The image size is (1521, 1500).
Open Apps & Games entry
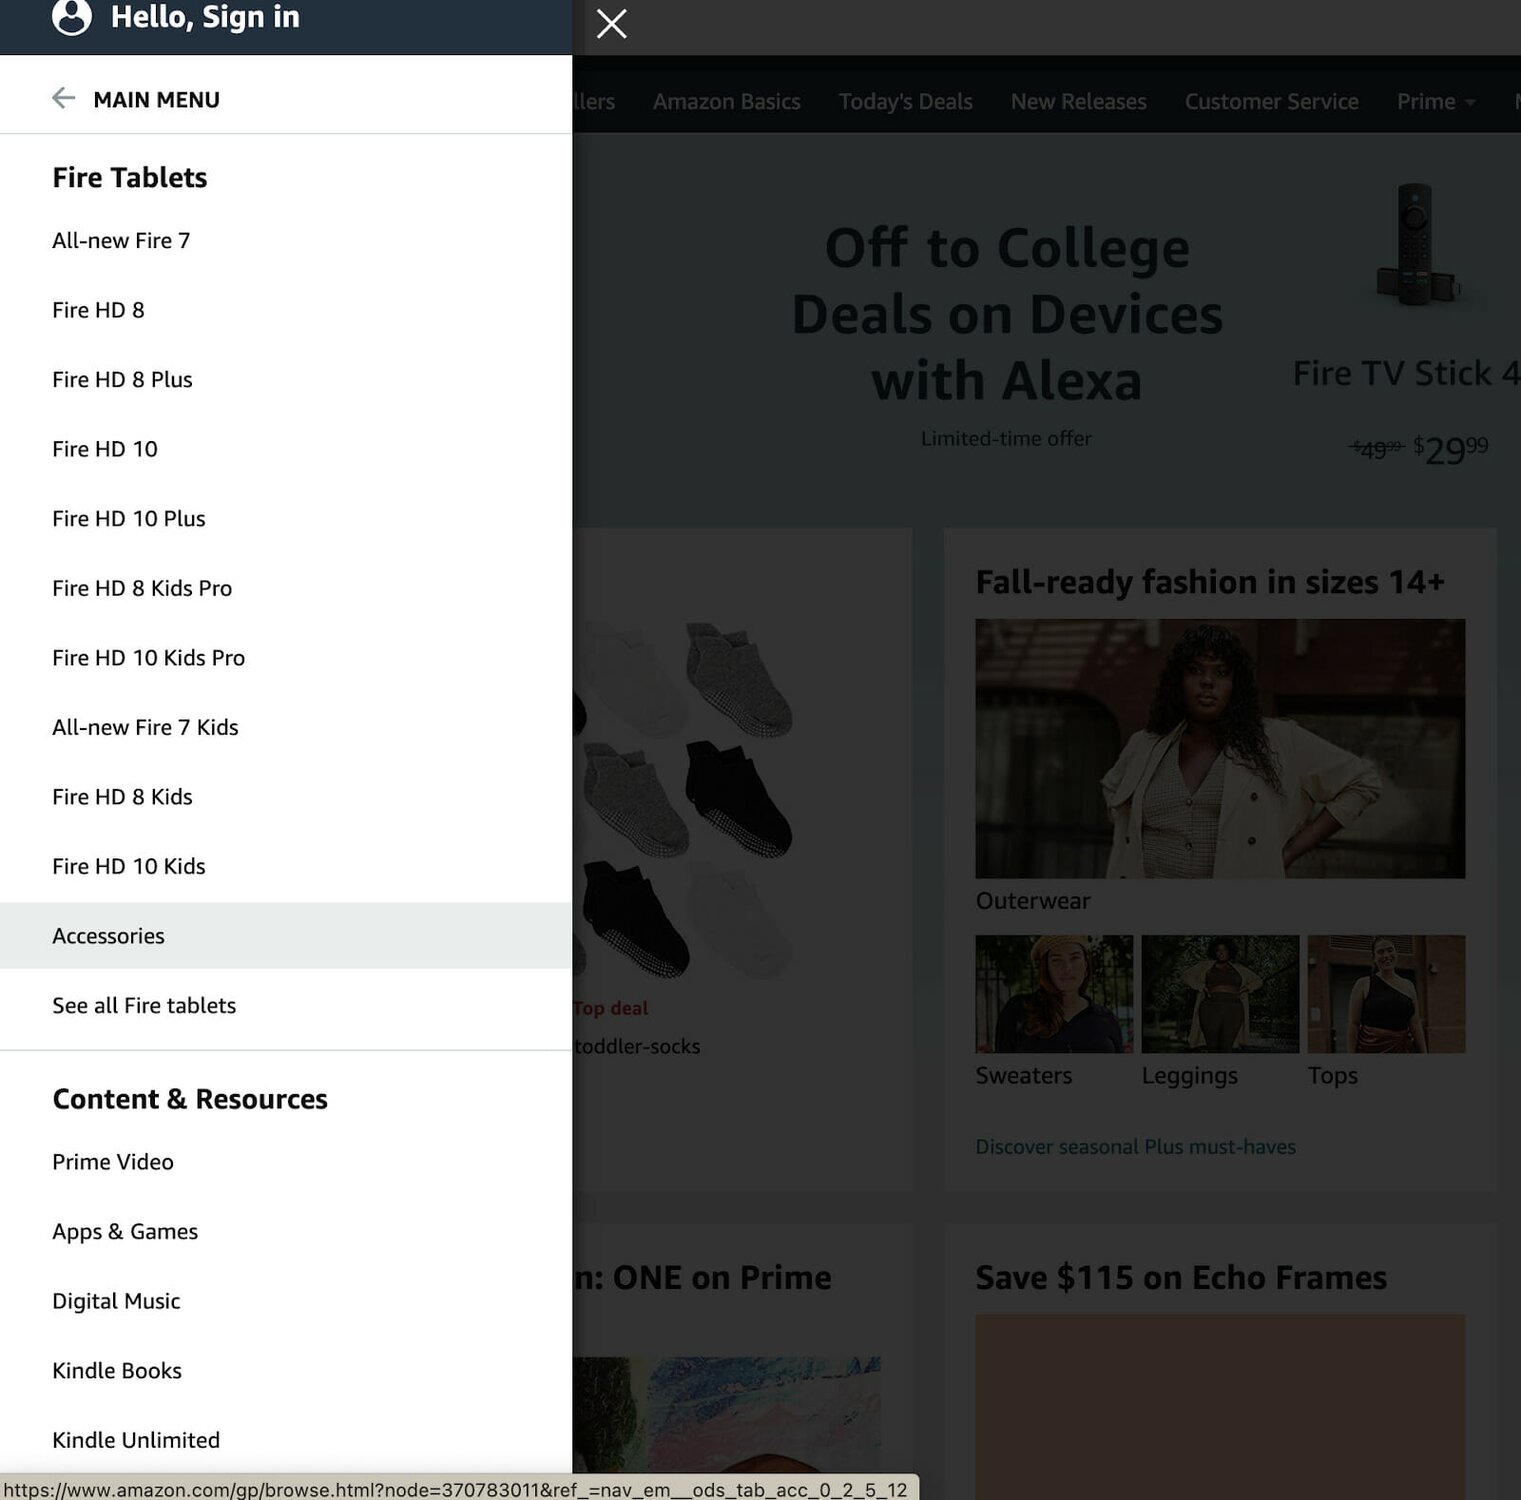286,1232
